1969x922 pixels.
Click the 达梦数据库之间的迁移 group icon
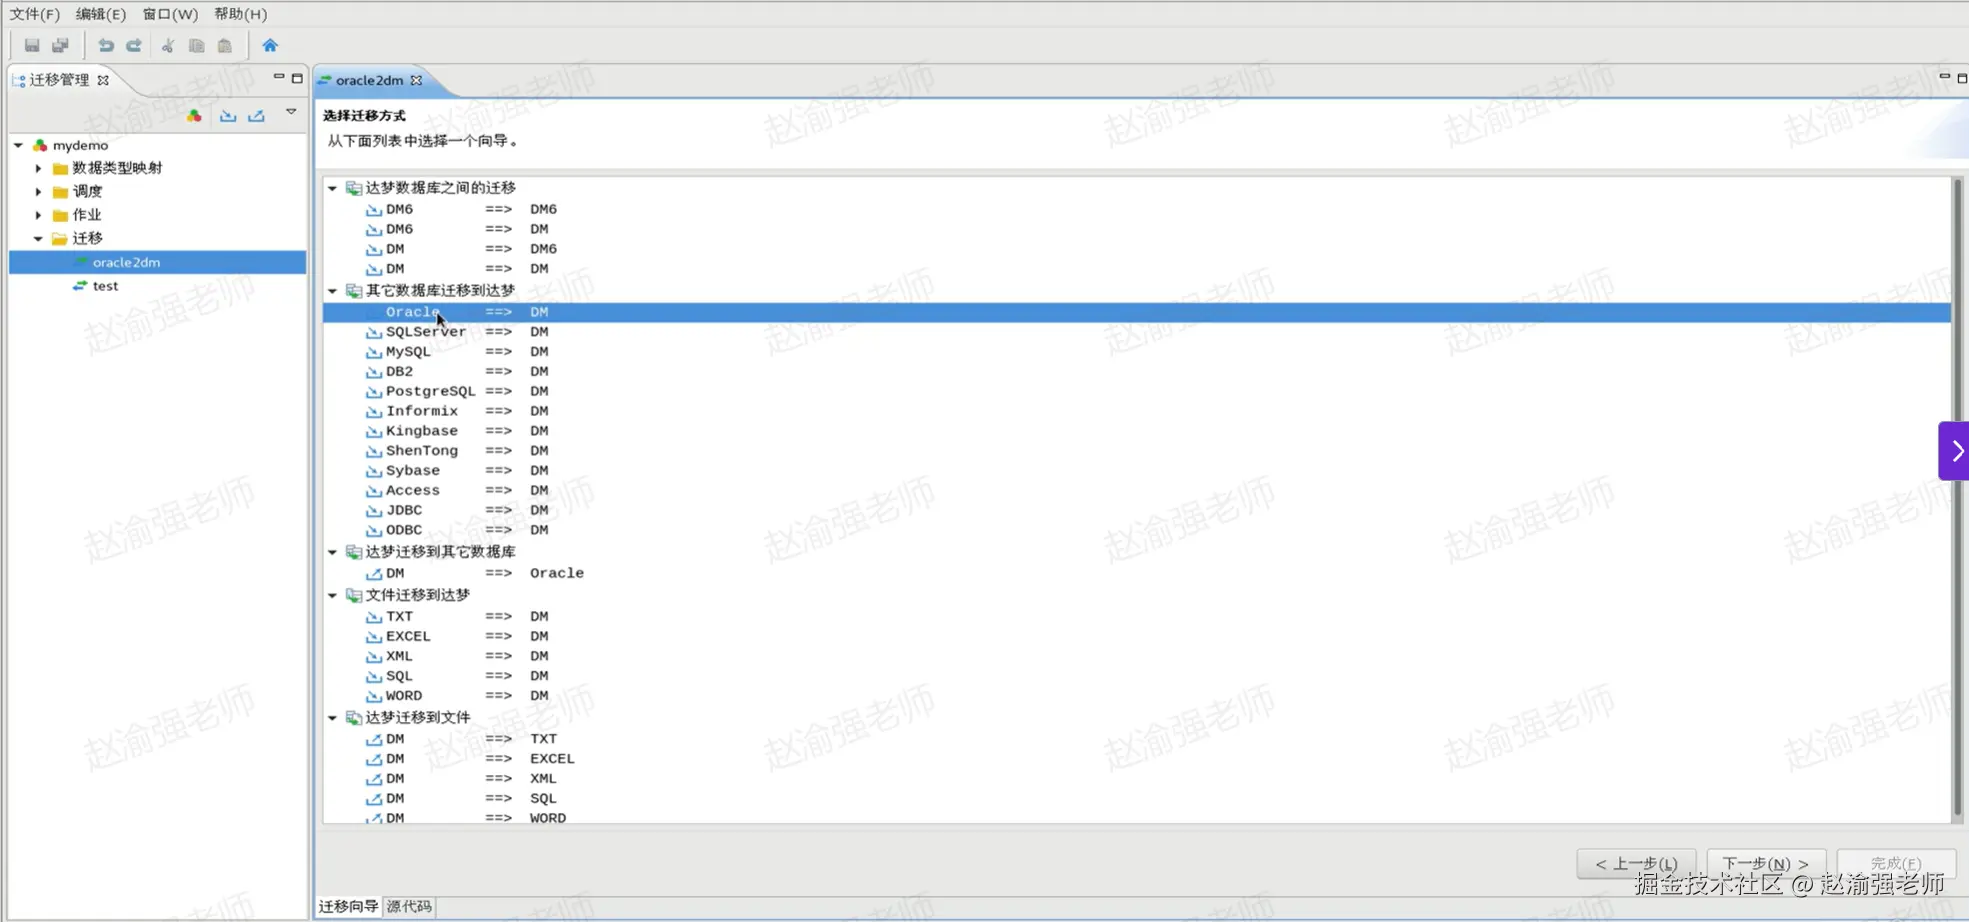pyautogui.click(x=354, y=188)
